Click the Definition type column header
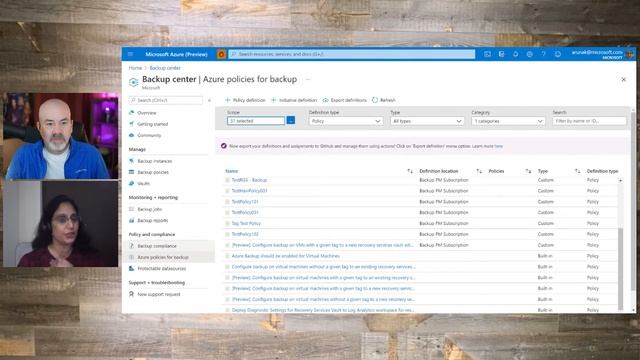The height and width of the screenshot is (360, 640). pyautogui.click(x=602, y=171)
